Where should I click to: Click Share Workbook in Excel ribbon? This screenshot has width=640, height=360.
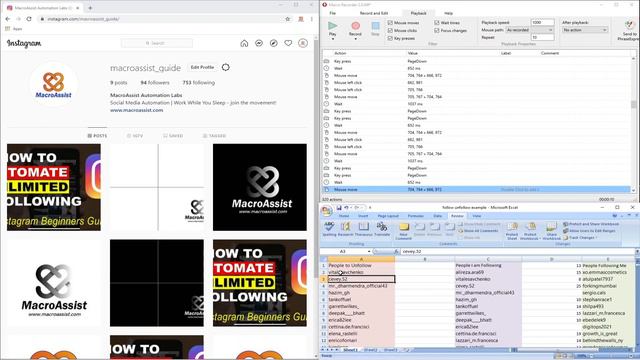point(551,231)
